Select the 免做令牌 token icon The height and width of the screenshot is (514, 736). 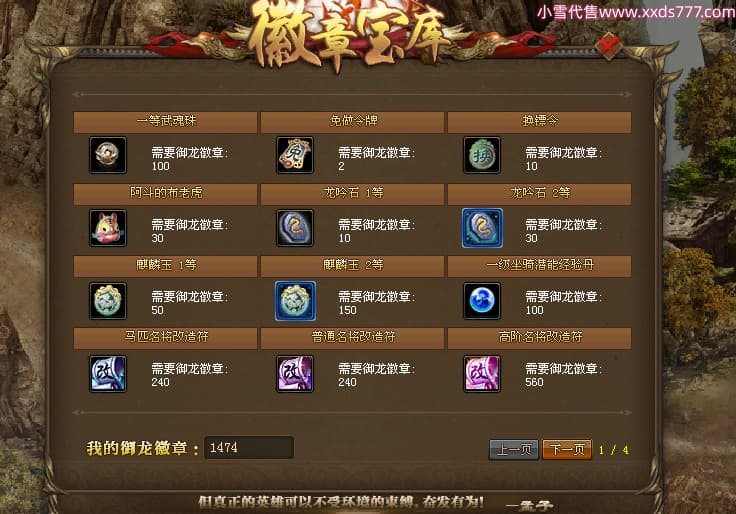click(295, 155)
